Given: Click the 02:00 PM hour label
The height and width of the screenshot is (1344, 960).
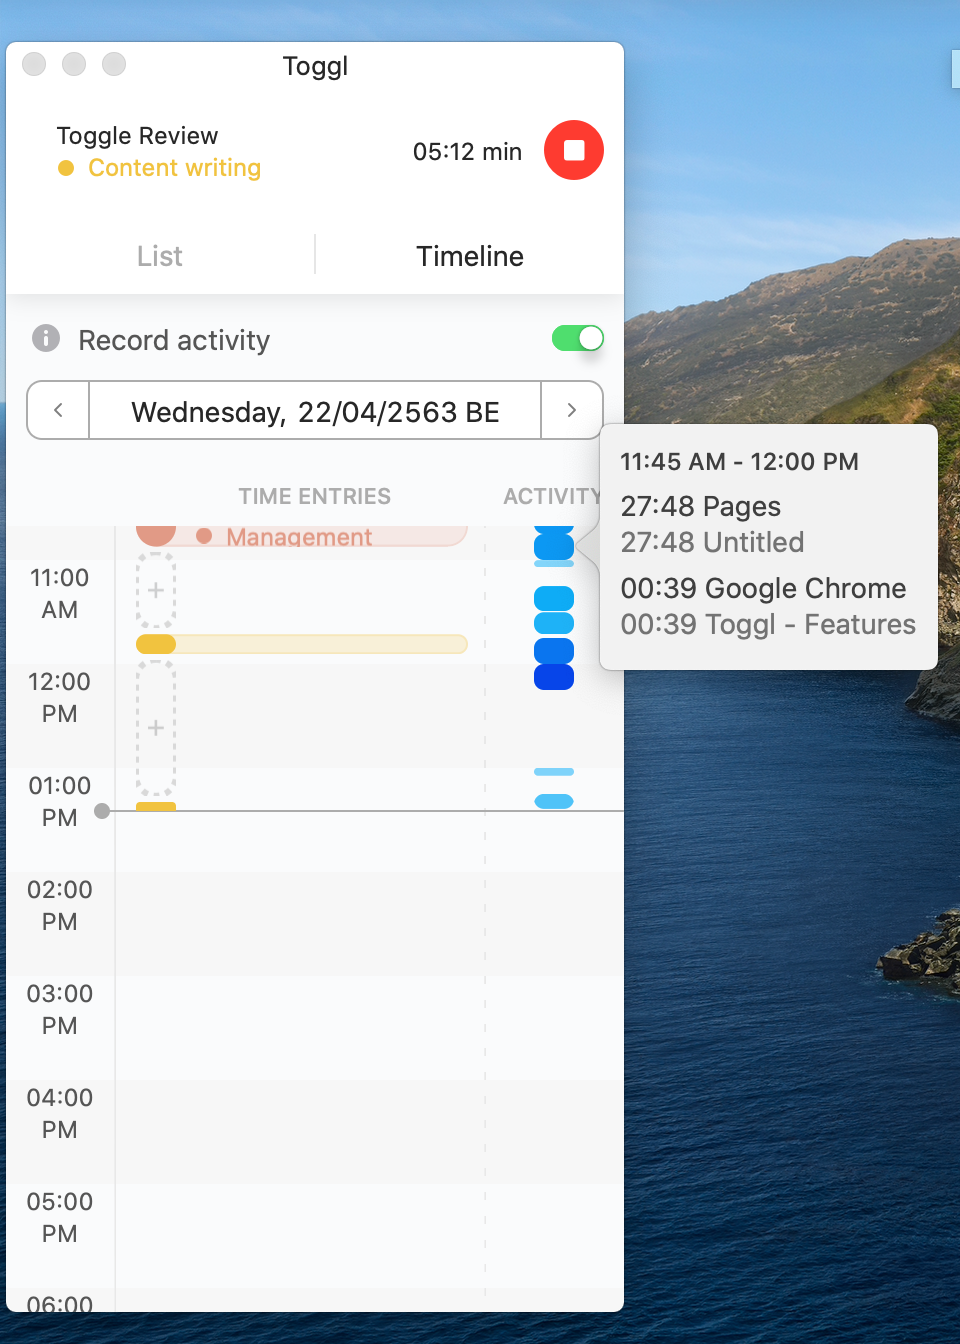Looking at the screenshot, I should point(60,905).
